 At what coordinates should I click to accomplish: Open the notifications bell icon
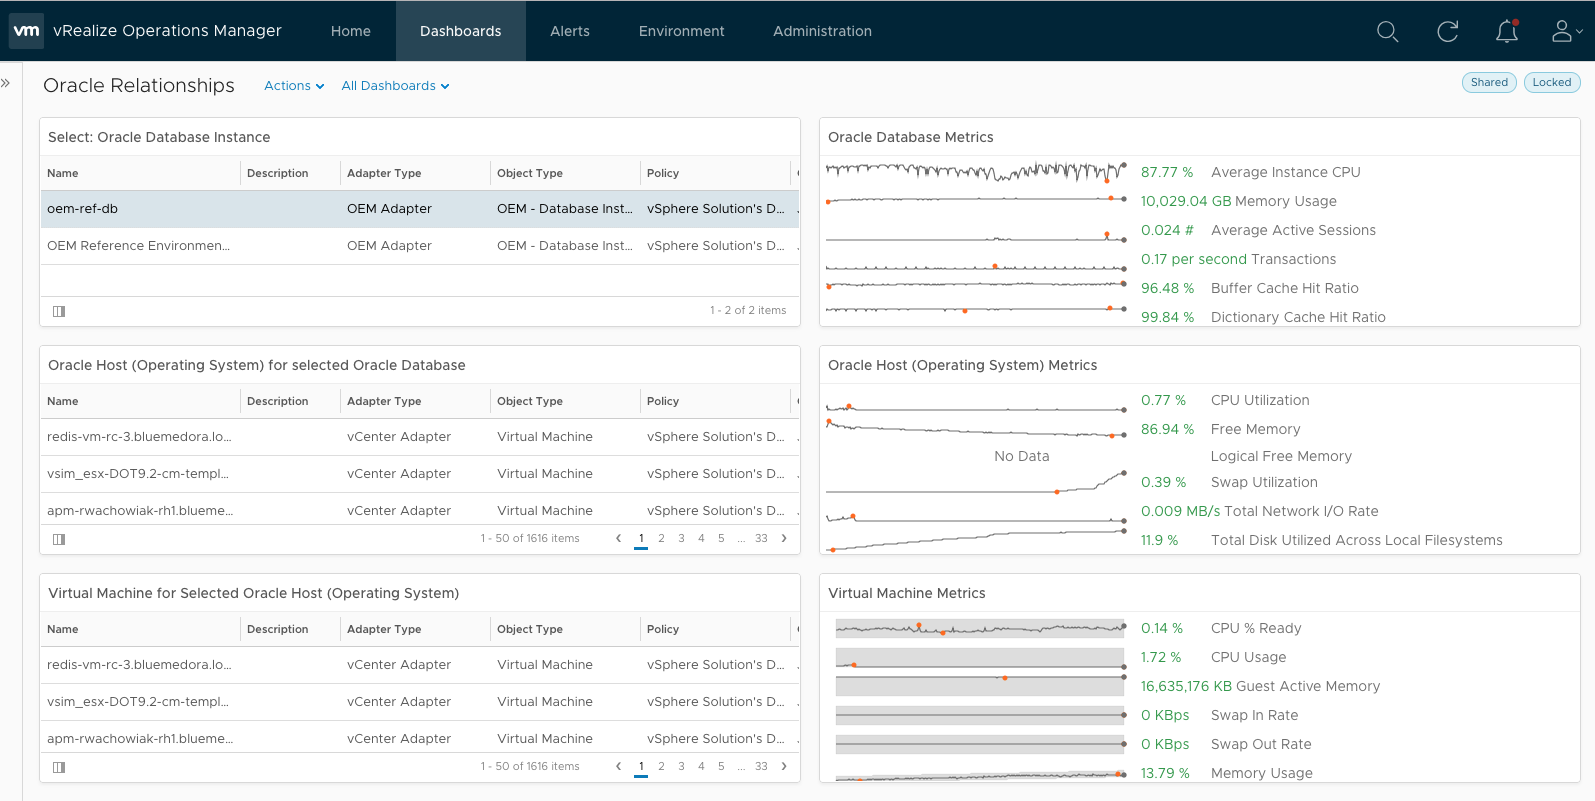tap(1507, 32)
